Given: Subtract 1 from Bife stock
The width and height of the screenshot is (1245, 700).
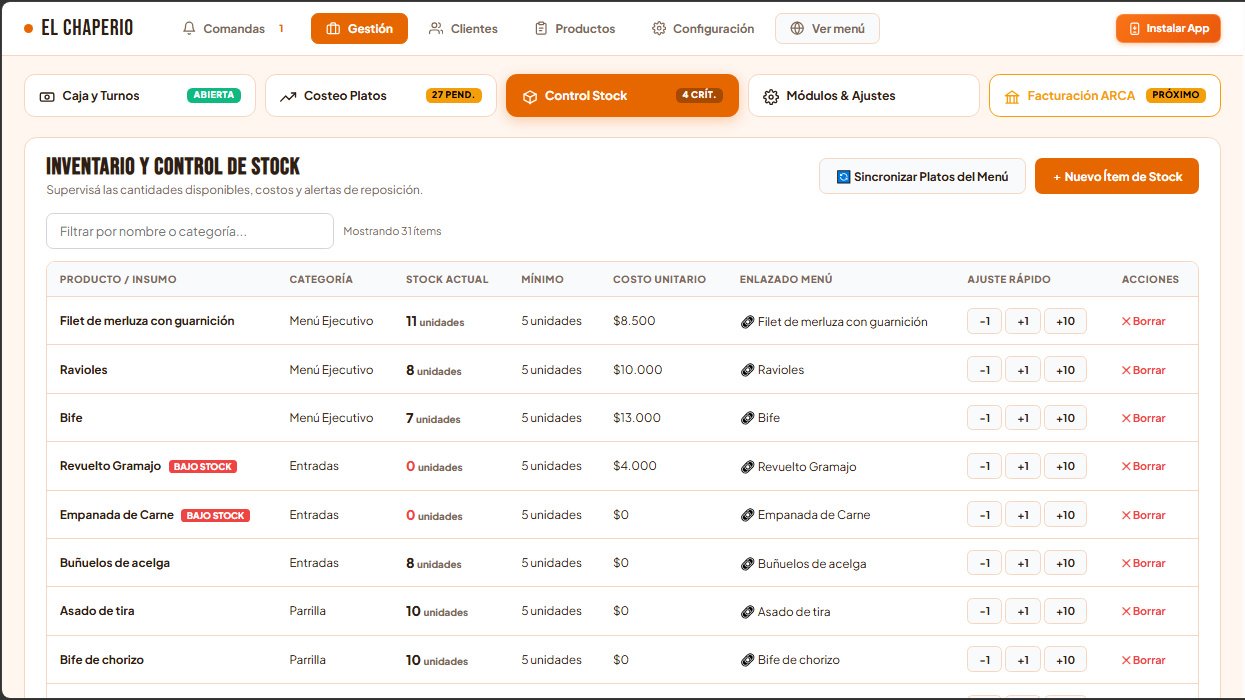Looking at the screenshot, I should tap(984, 418).
